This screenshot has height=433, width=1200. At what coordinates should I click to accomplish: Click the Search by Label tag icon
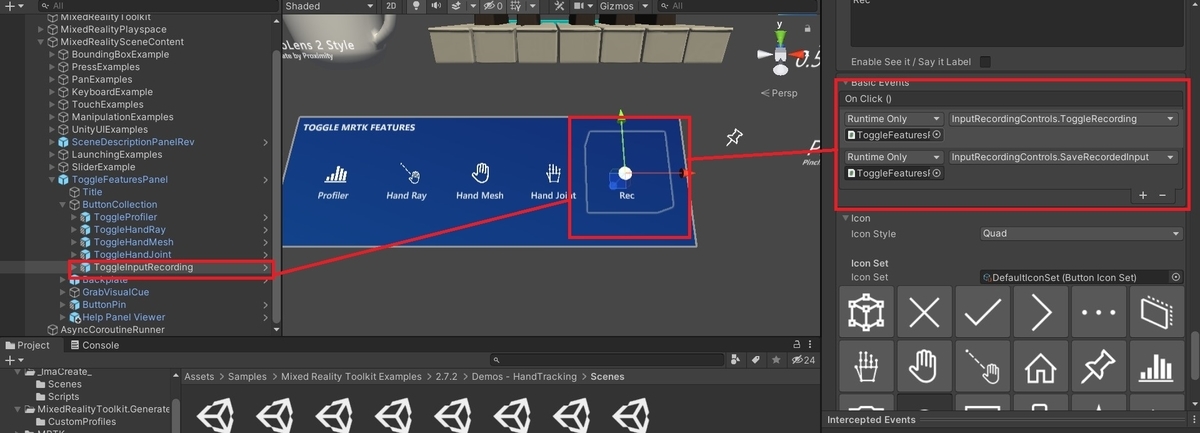pos(757,360)
